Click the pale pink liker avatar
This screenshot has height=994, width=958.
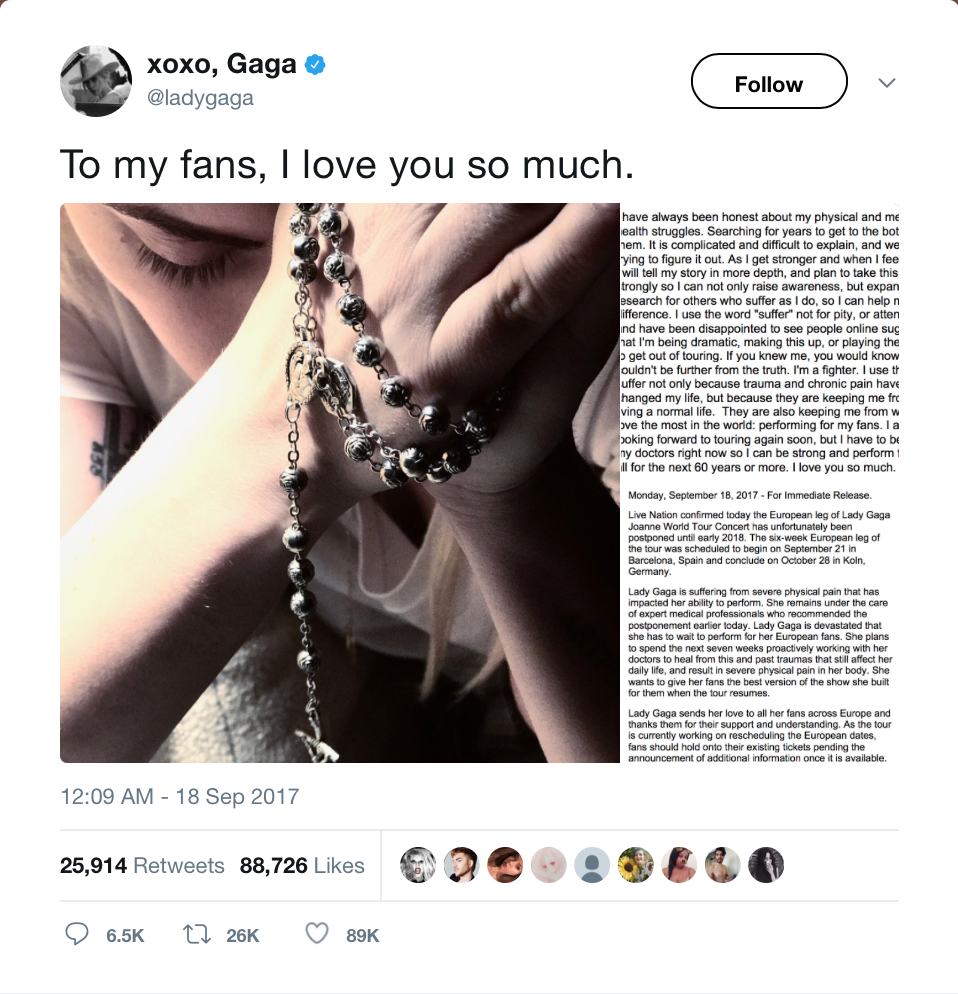pyautogui.click(x=549, y=865)
